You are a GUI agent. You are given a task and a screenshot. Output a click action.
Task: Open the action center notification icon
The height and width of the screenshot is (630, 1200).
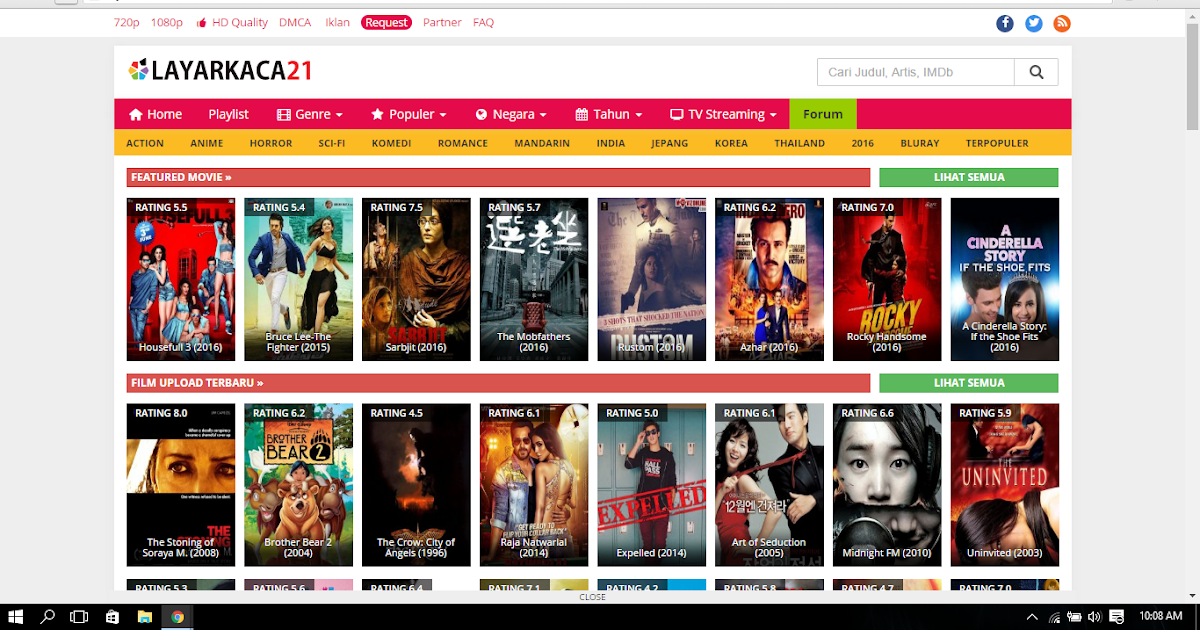tap(1117, 616)
